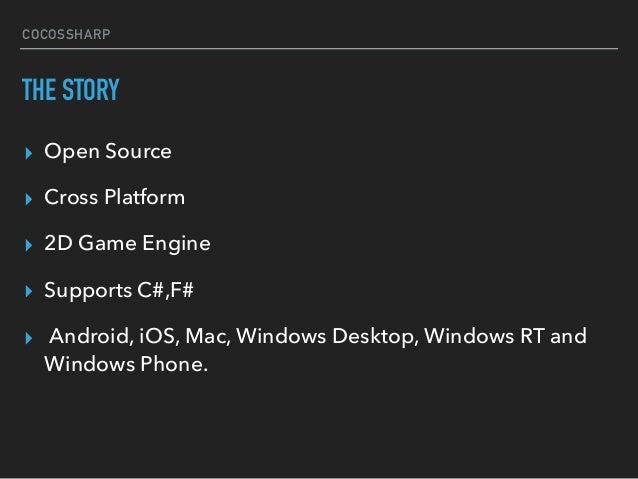Click the words Windows Desktop
Screen dimensions: 638x479
pos(327,337)
